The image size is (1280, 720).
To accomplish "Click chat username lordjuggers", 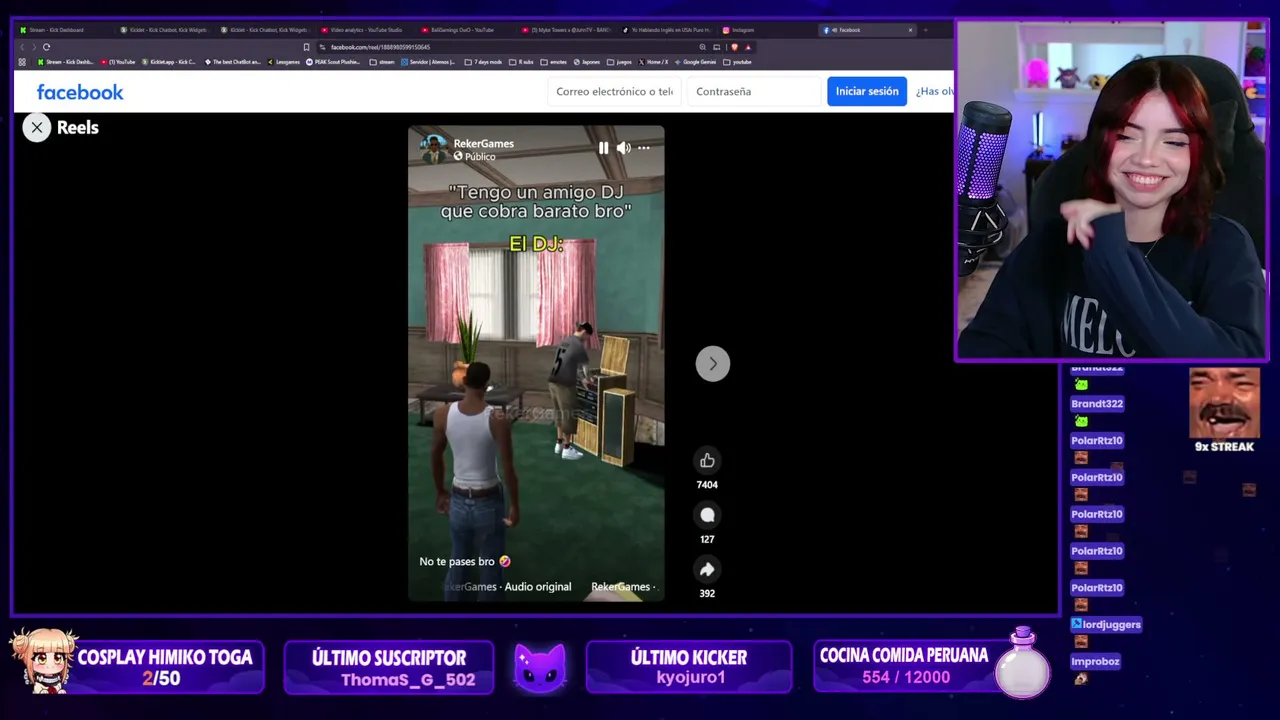I will (1106, 624).
